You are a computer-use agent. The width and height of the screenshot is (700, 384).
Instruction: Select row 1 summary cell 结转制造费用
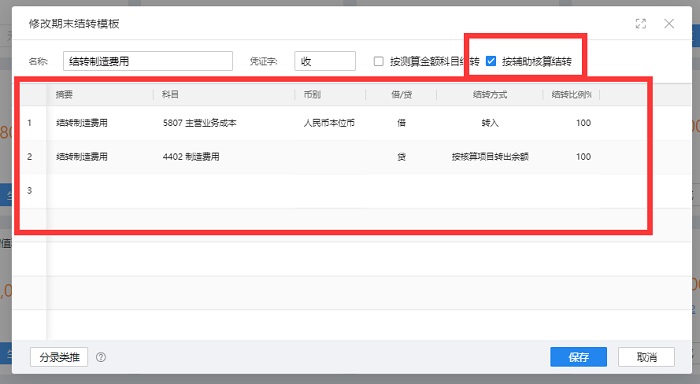click(82, 123)
